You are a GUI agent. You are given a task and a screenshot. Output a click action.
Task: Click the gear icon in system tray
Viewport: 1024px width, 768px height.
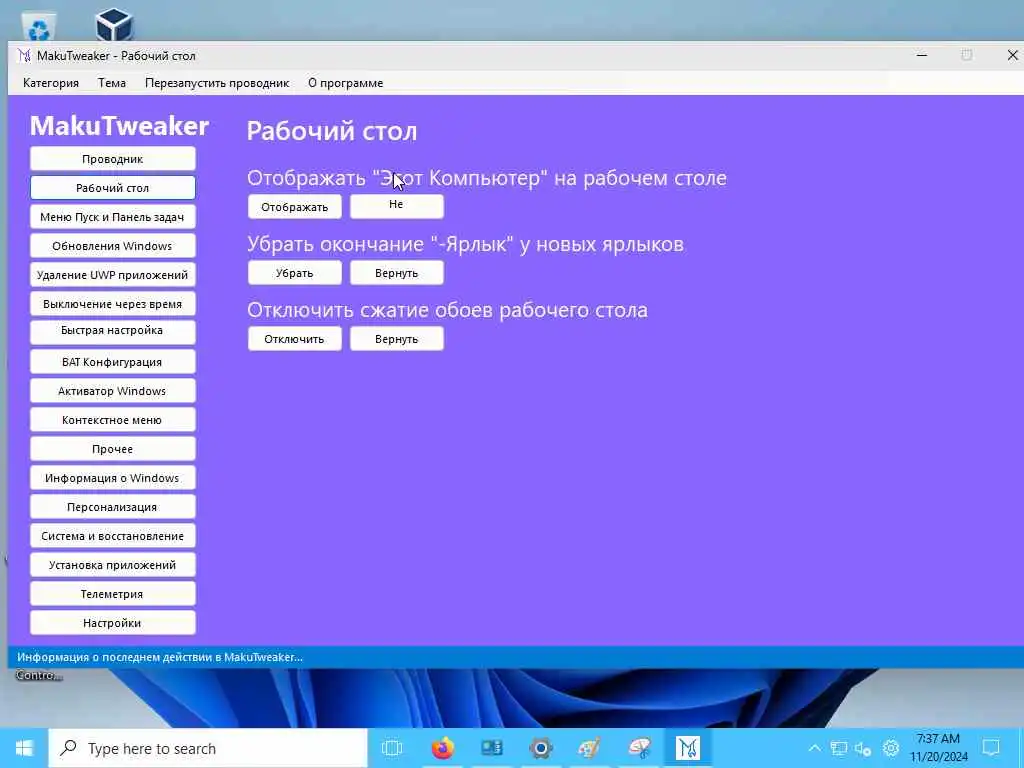891,748
